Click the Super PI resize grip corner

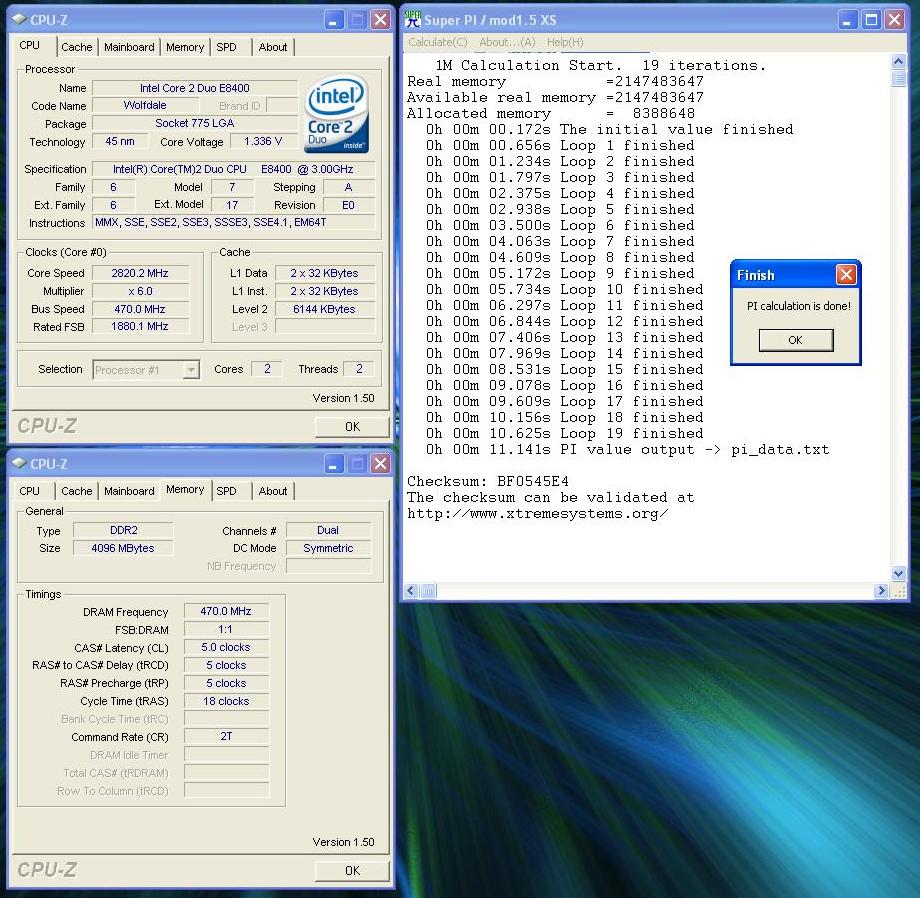click(x=898, y=591)
